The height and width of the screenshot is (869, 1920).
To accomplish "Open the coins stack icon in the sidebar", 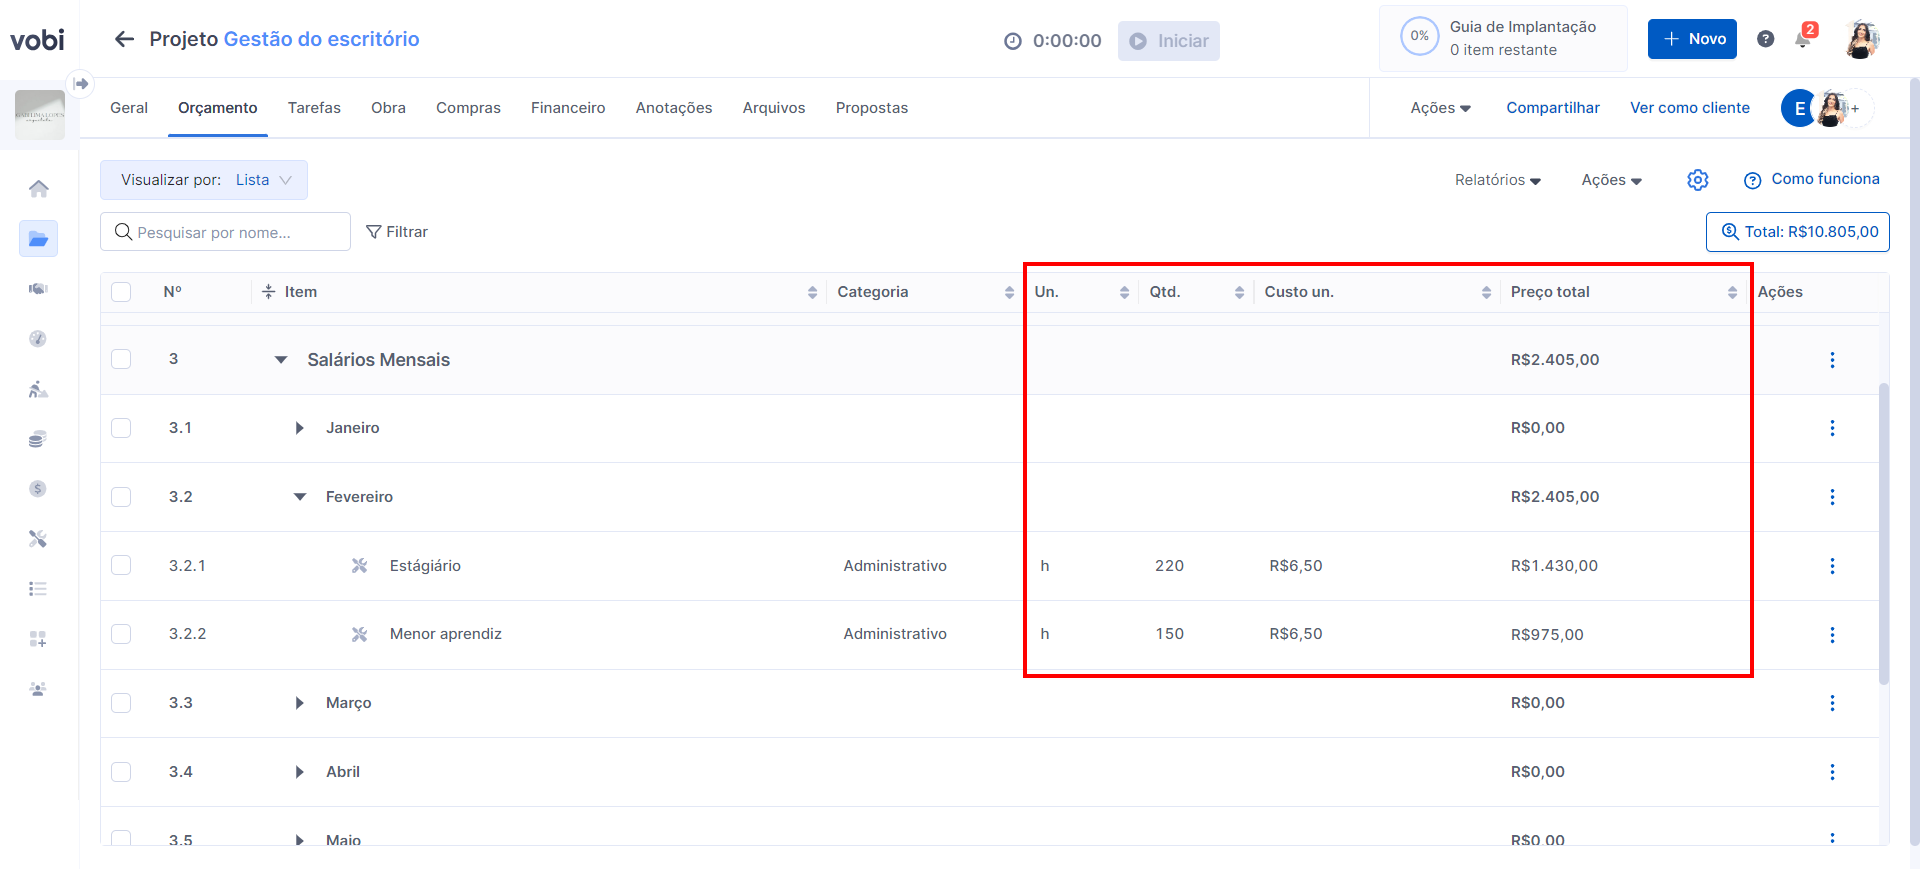I will click(38, 439).
